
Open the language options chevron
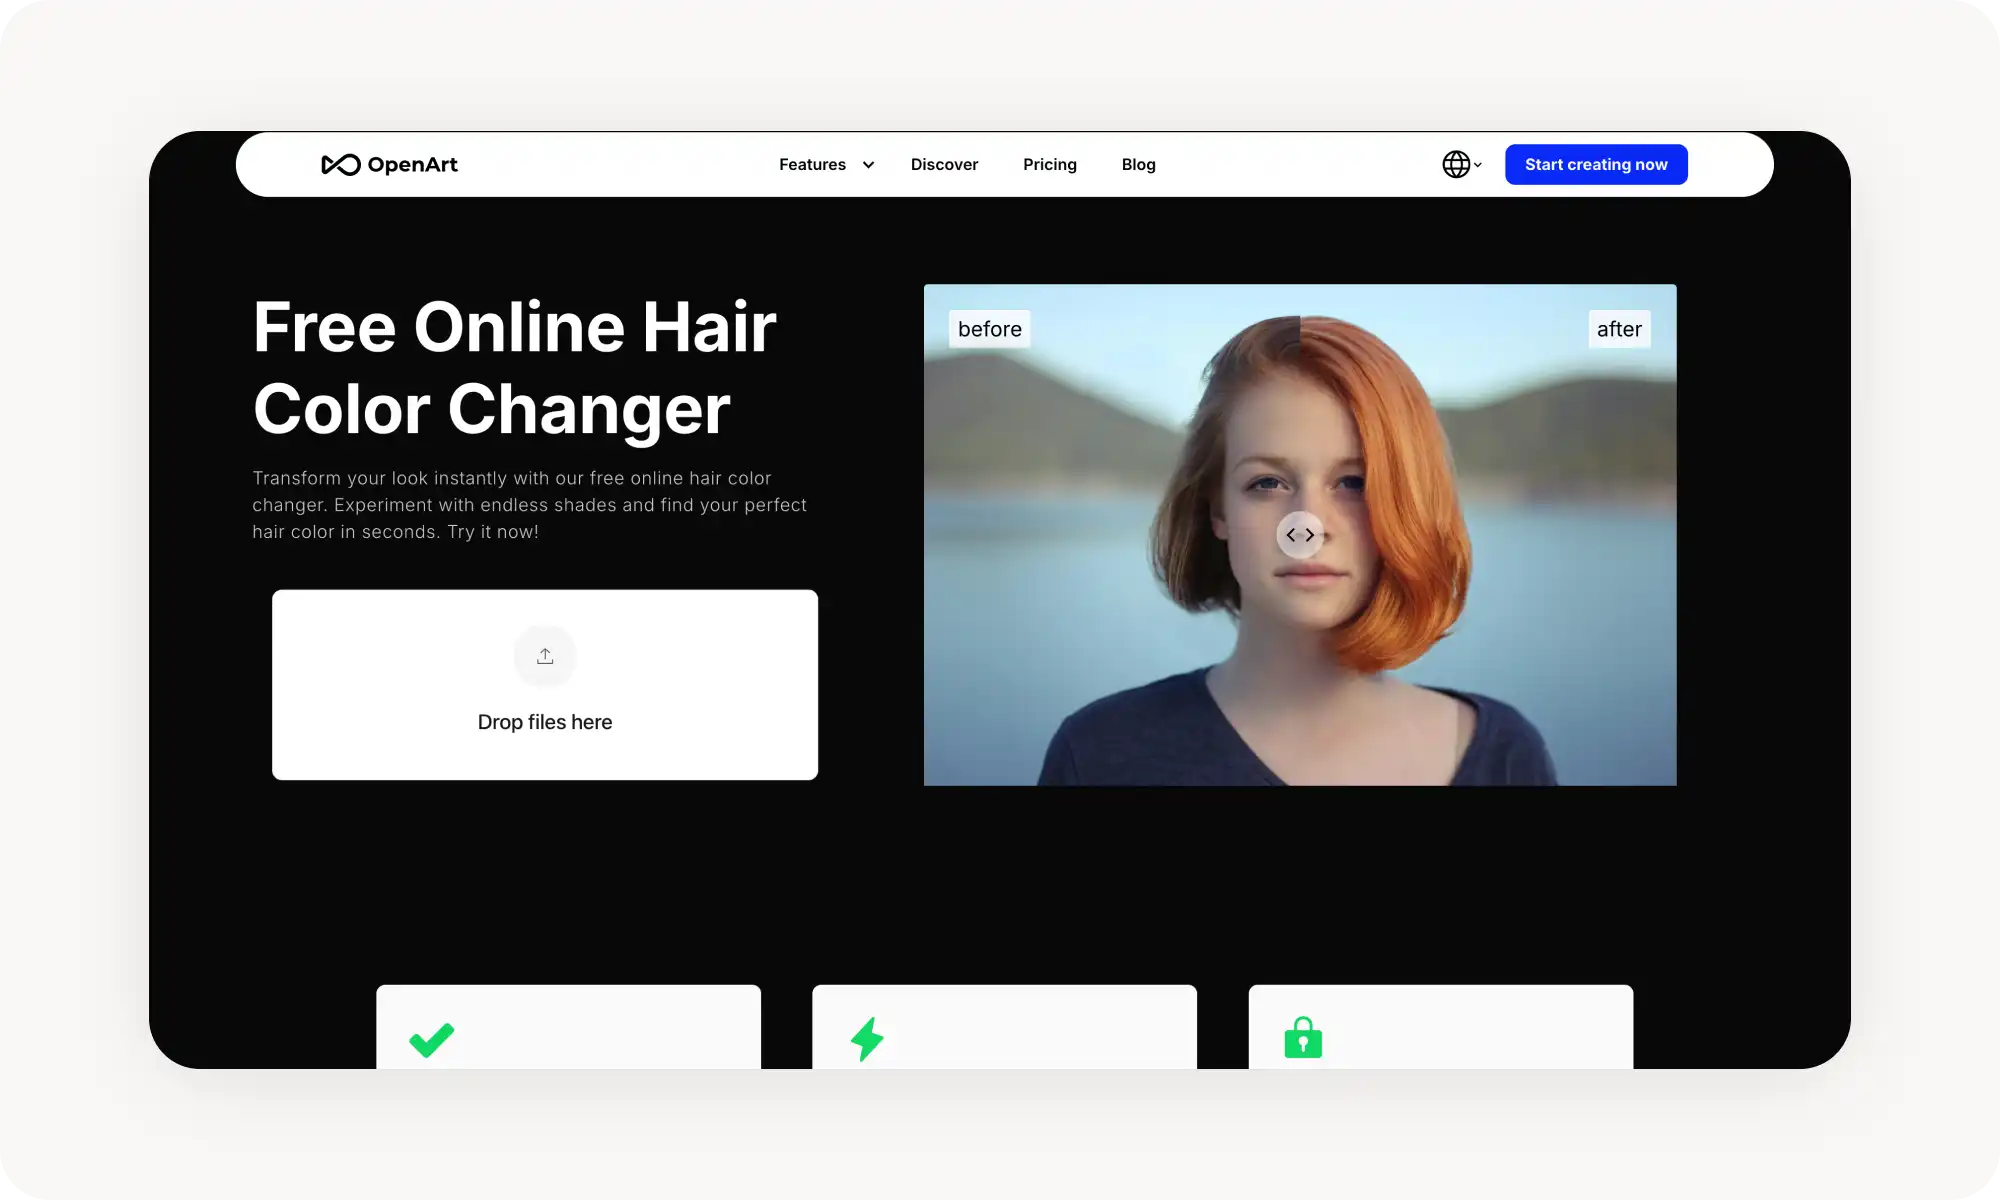[1477, 166]
